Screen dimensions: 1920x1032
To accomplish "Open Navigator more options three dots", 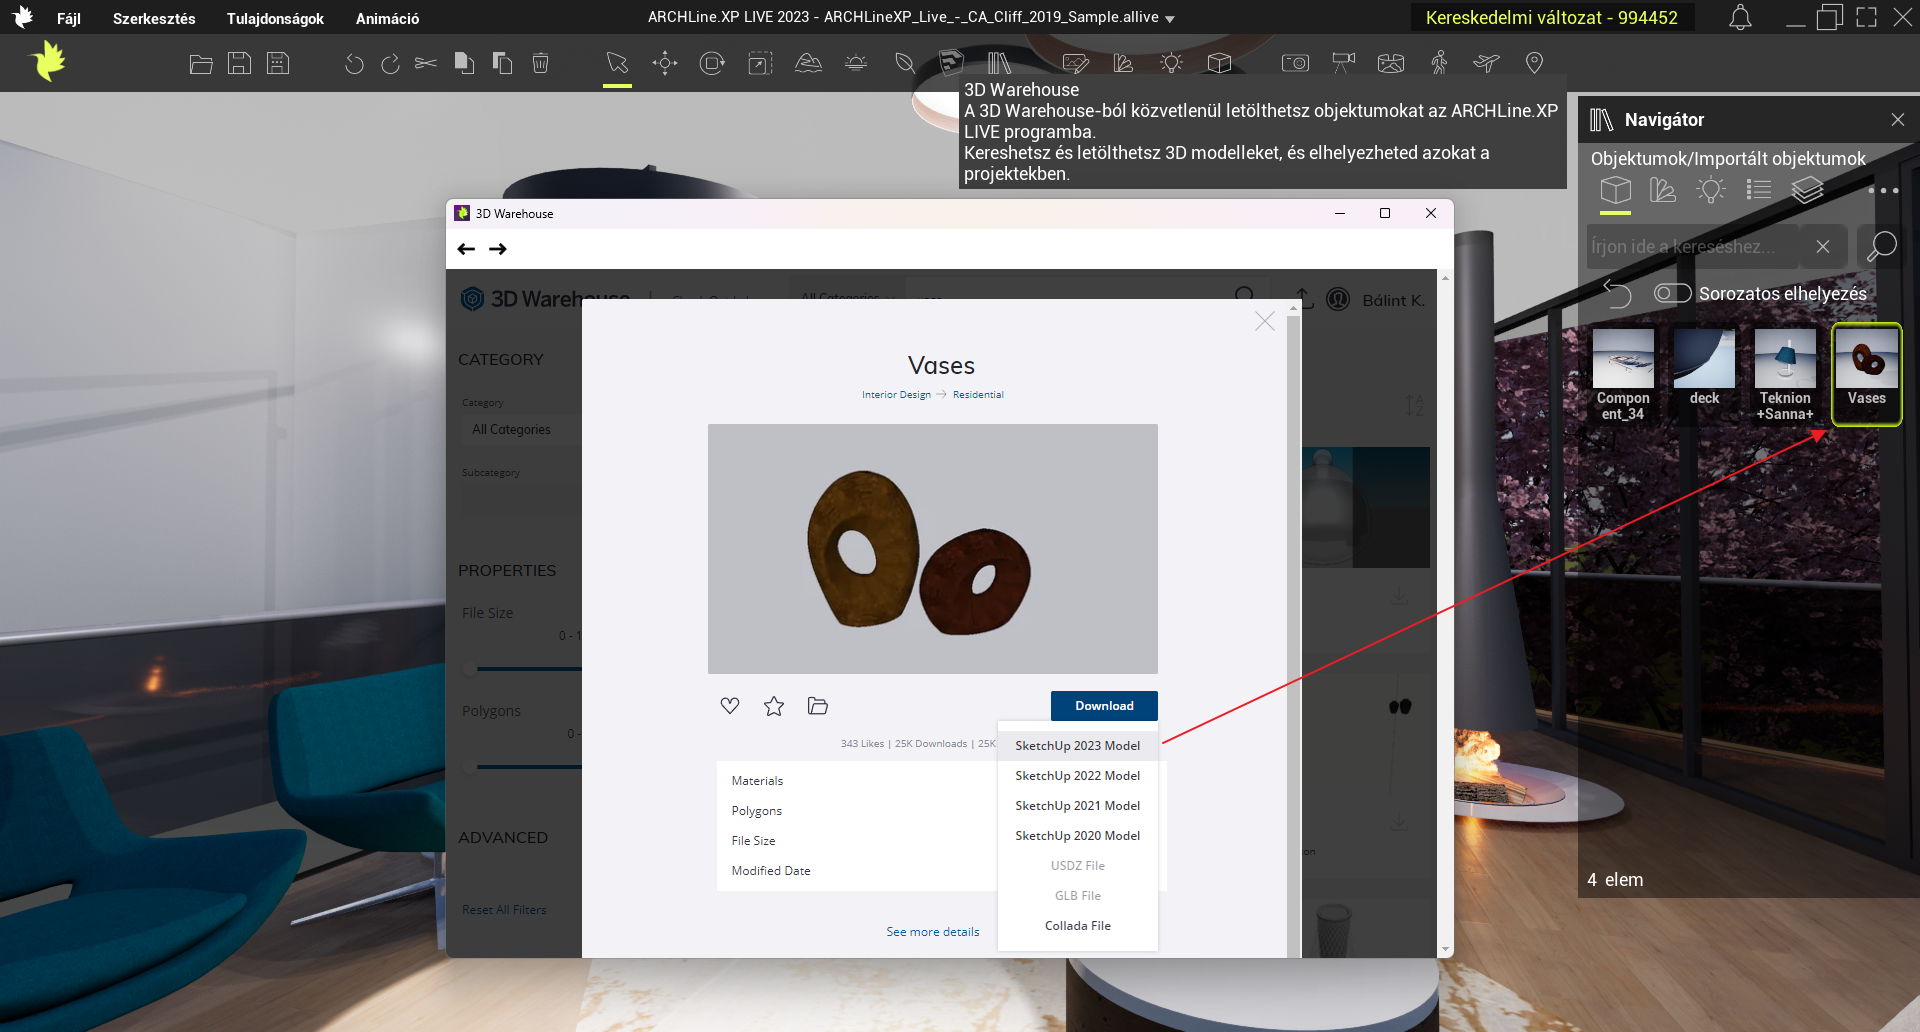I will tap(1883, 190).
